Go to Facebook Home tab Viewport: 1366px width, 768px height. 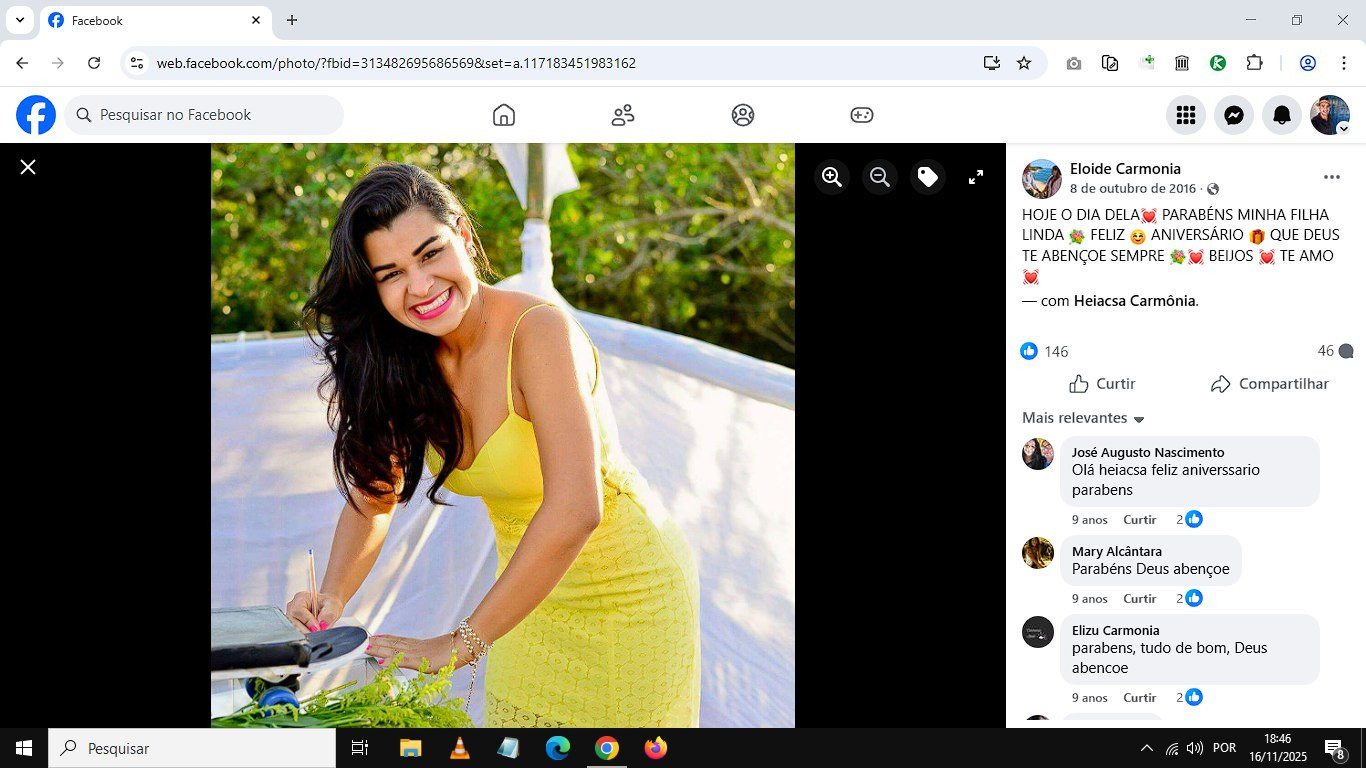click(504, 115)
